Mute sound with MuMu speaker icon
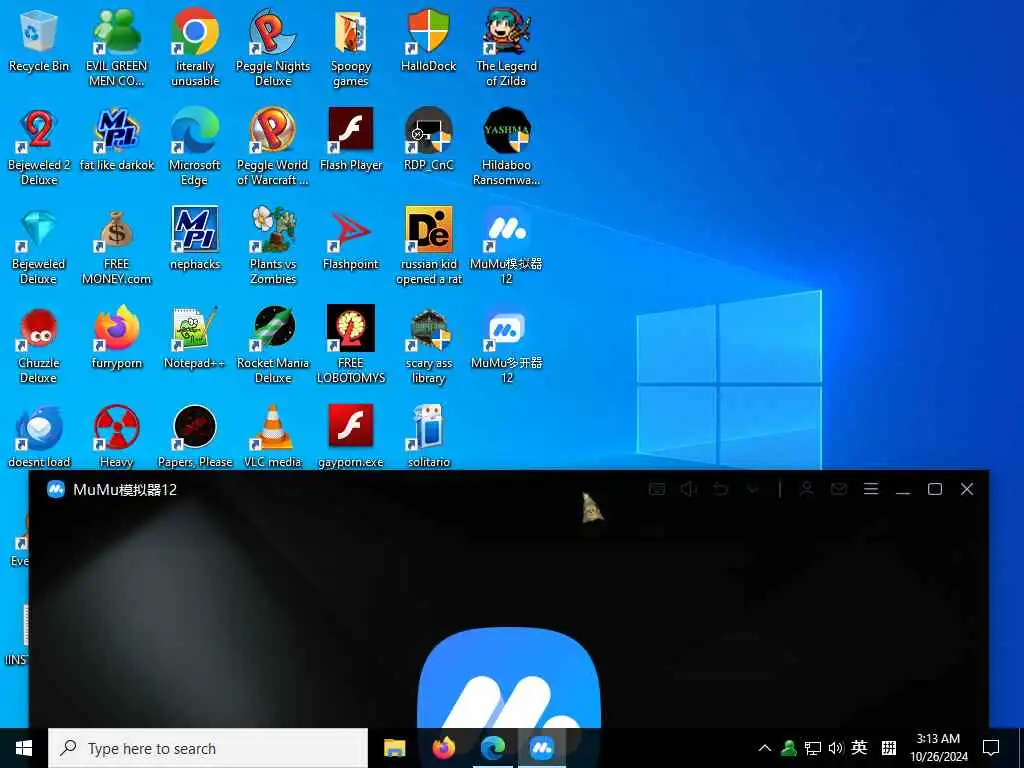1024x768 pixels. [x=688, y=489]
